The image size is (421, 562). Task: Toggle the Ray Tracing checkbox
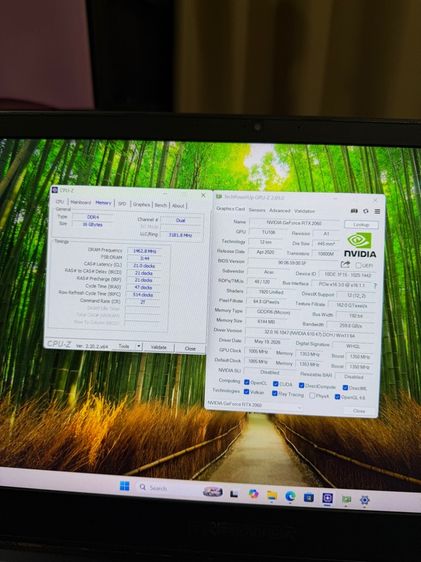click(274, 393)
